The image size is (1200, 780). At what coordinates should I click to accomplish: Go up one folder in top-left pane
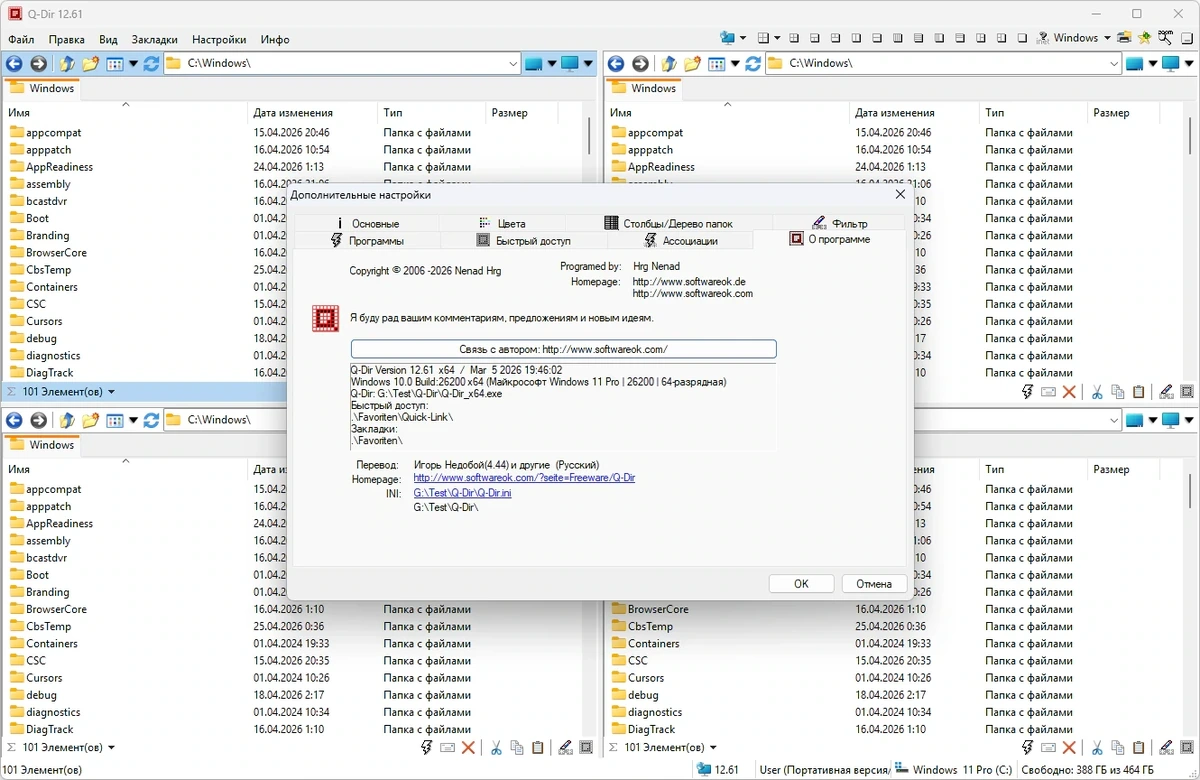(66, 63)
